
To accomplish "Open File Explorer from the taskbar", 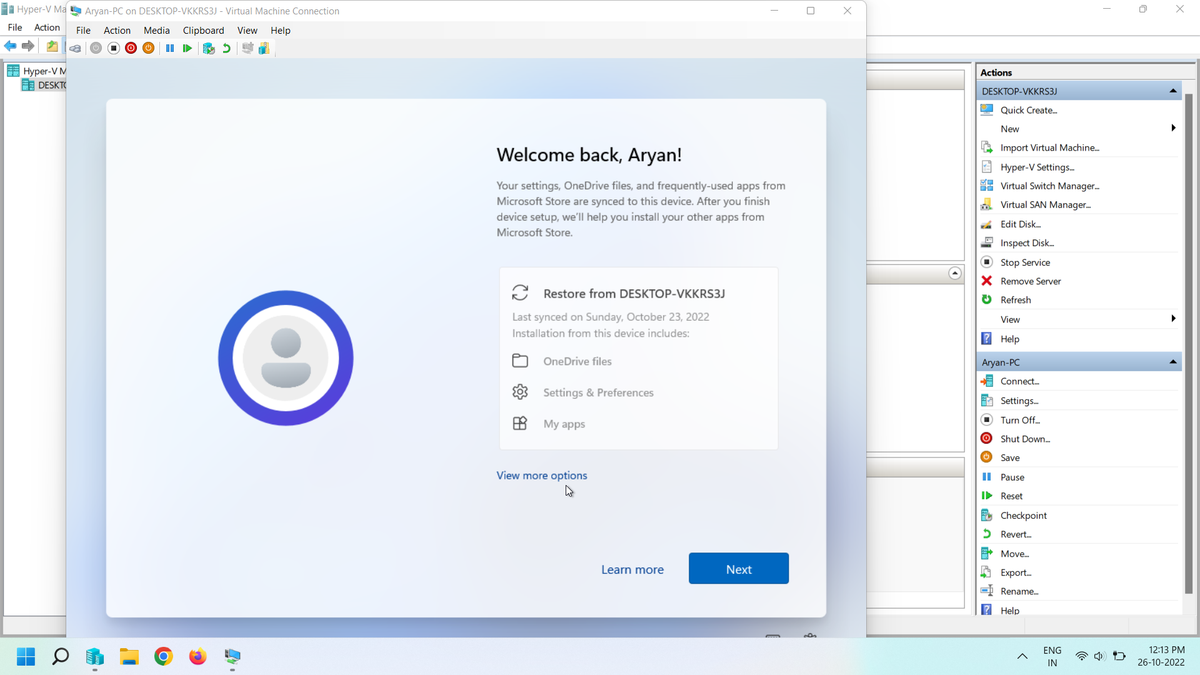I will point(129,656).
